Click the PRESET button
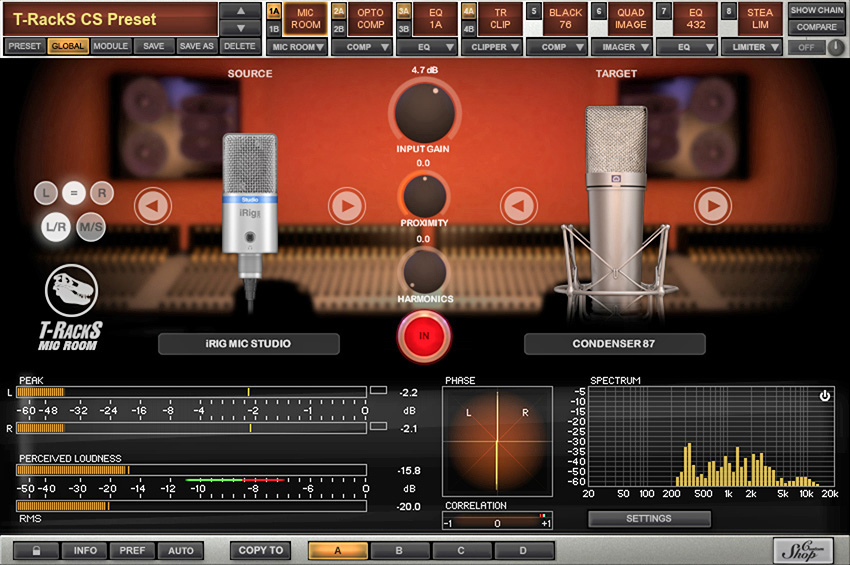The image size is (850, 565). 24,46
